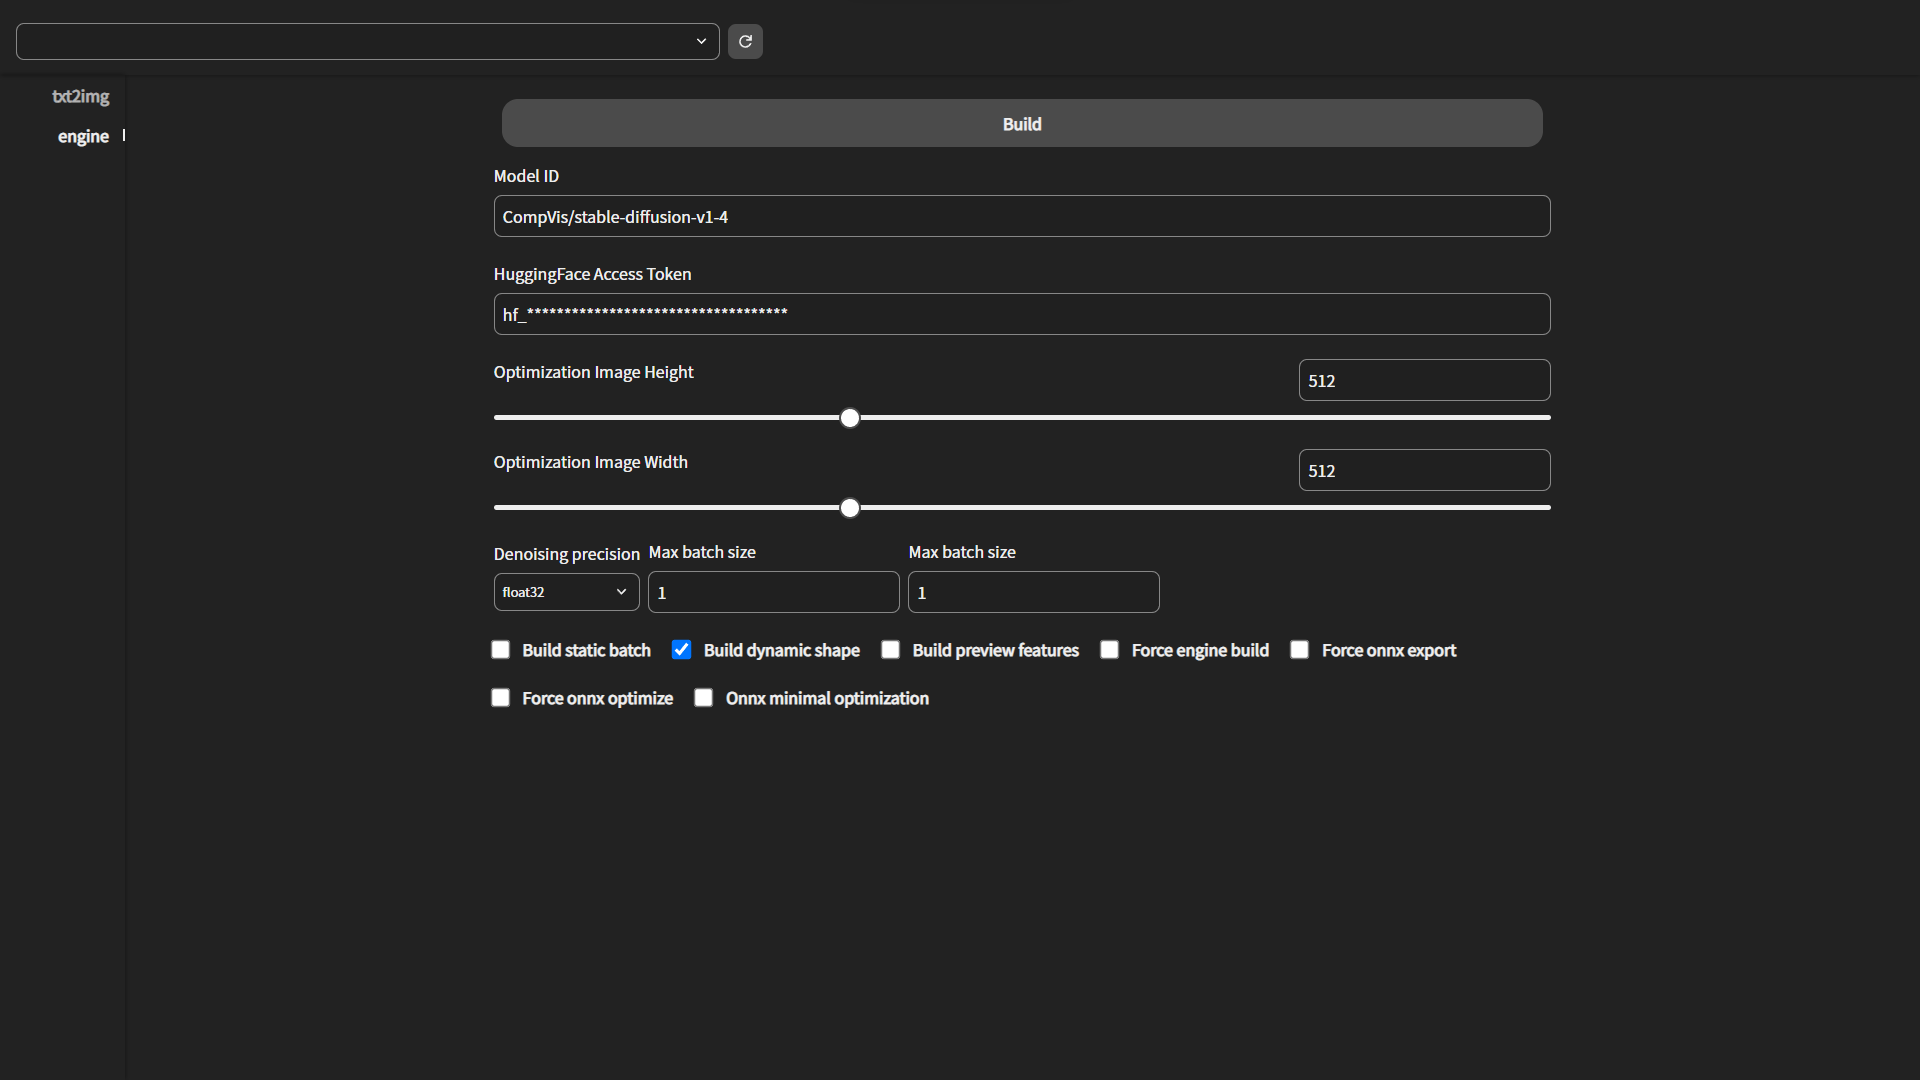Focus the first Max batch size field
This screenshot has width=1920, height=1080.
773,592
